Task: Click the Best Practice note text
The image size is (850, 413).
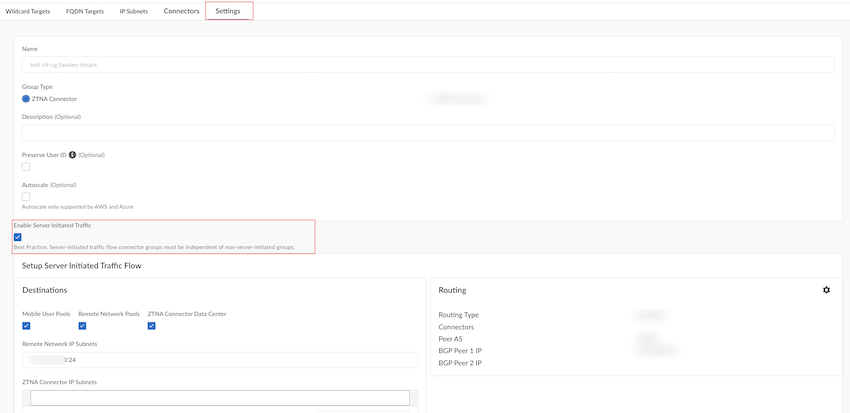Action: point(154,247)
